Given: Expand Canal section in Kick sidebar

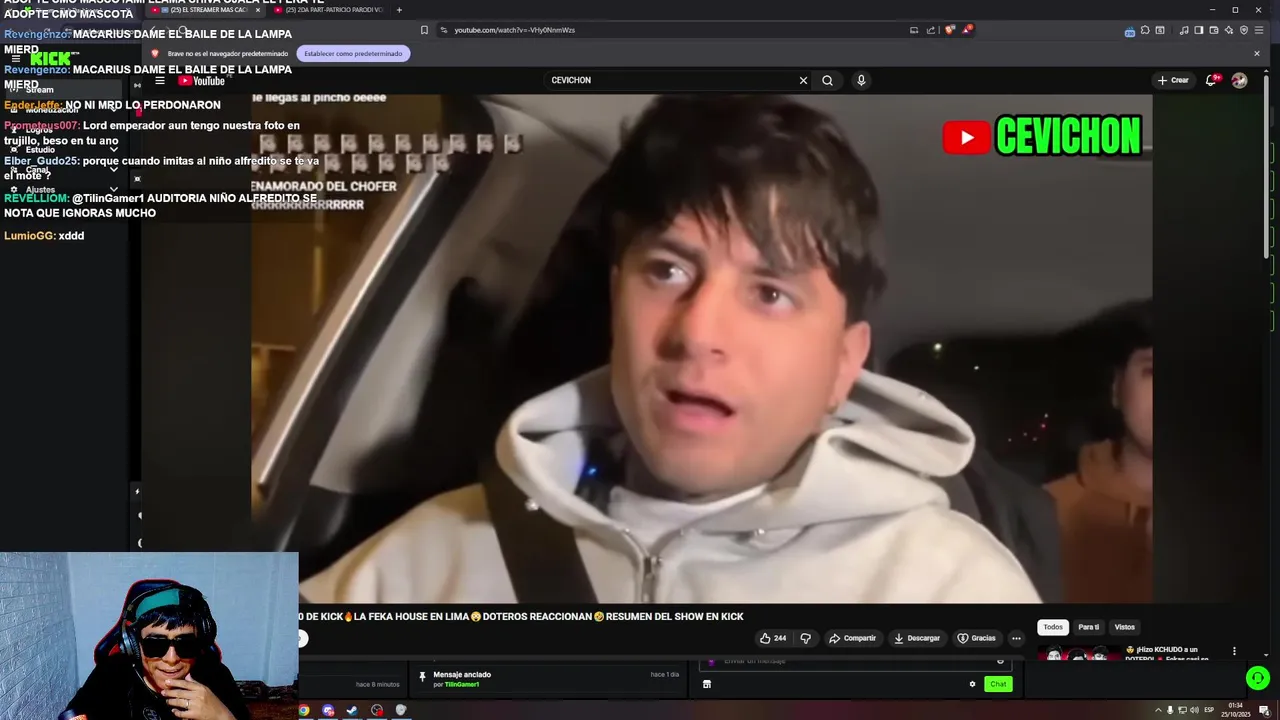Looking at the screenshot, I should coord(64,170).
